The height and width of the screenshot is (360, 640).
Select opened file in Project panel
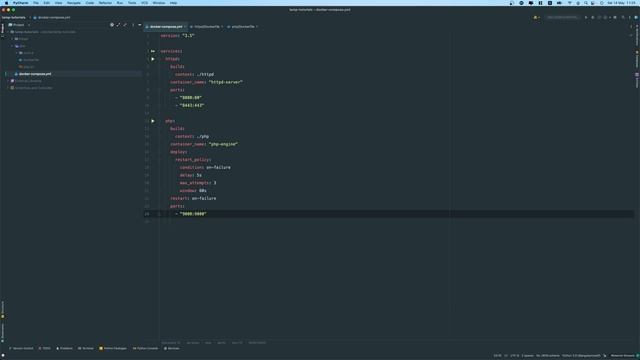pyautogui.click(x=112, y=25)
